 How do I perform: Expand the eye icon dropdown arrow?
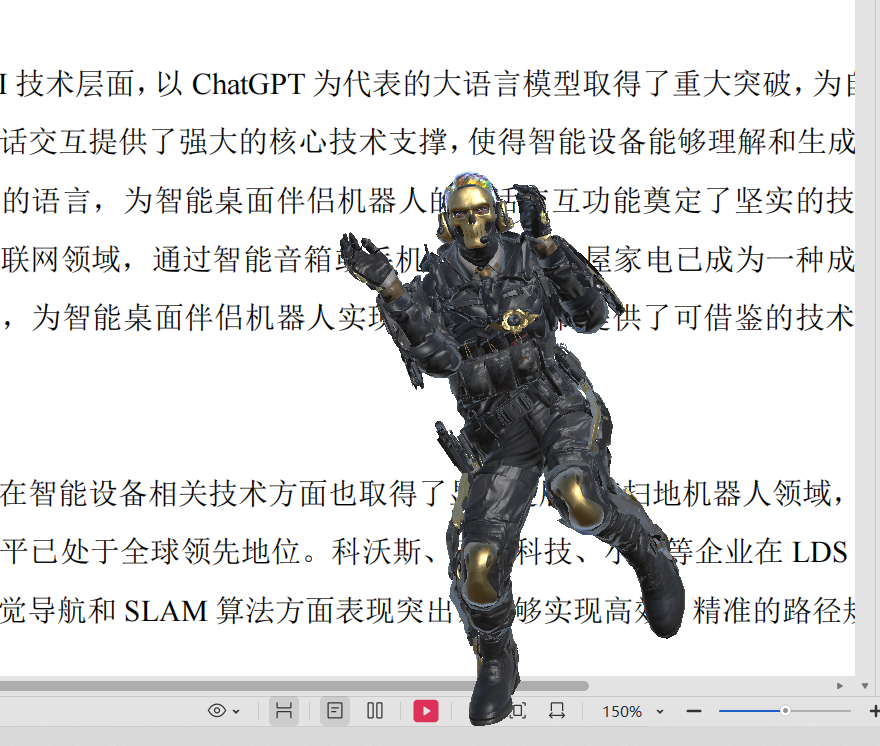(x=236, y=711)
